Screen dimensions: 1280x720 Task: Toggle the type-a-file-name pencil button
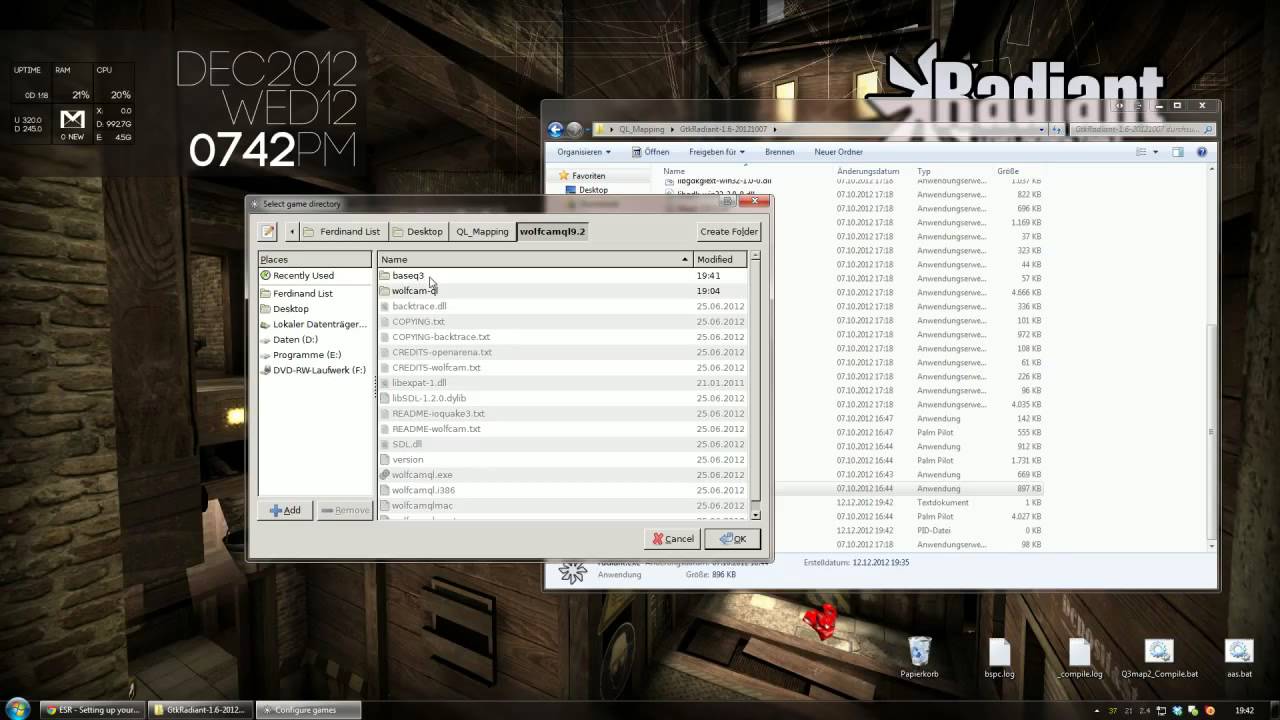268,231
